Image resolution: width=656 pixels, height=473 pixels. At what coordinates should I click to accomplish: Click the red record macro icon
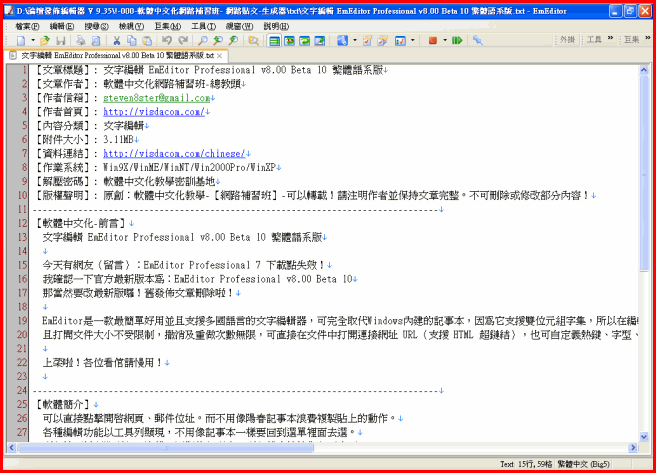coord(431,41)
